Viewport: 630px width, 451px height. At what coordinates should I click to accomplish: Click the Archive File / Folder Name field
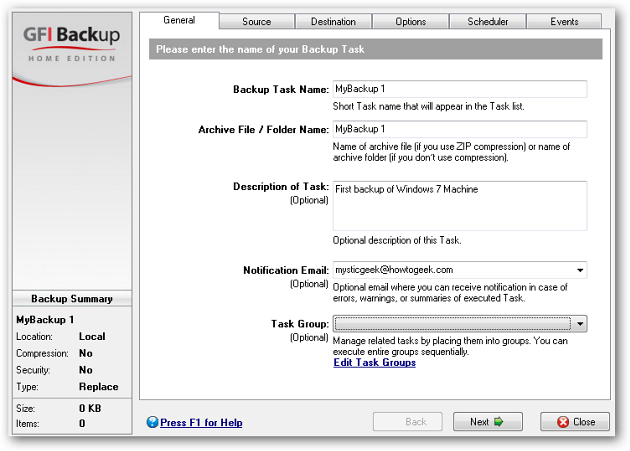click(x=460, y=129)
